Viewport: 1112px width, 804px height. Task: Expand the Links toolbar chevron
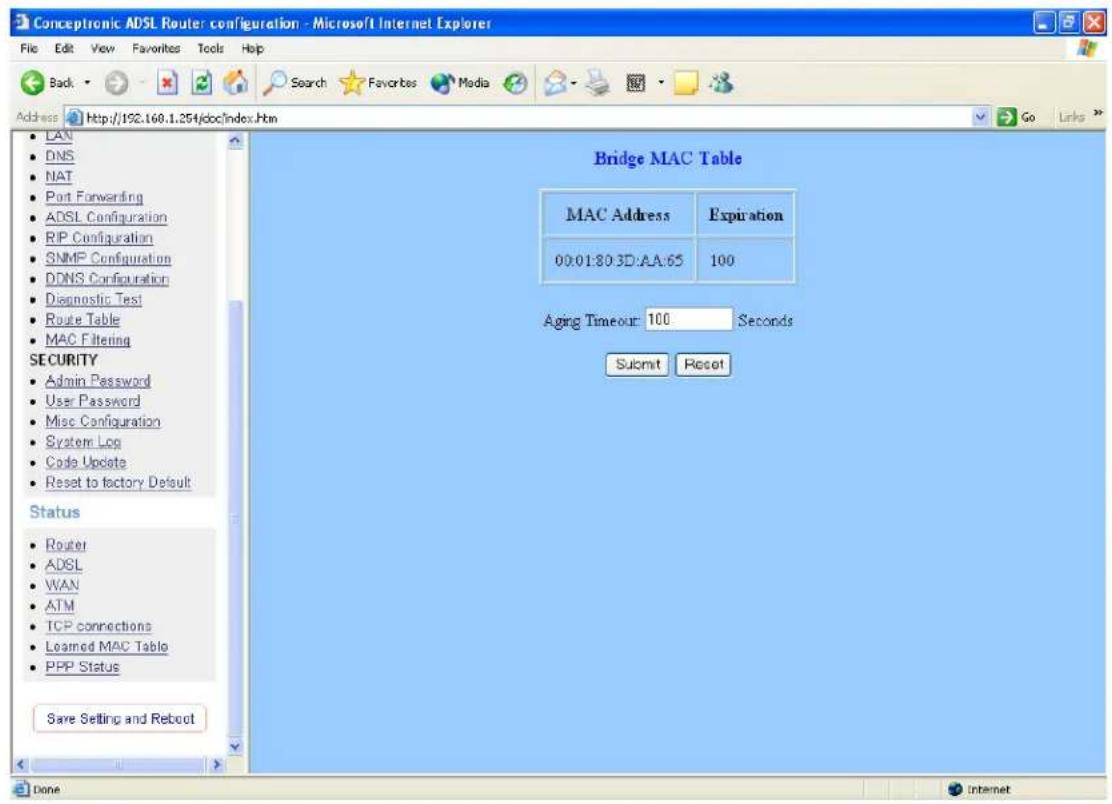[x=1098, y=113]
